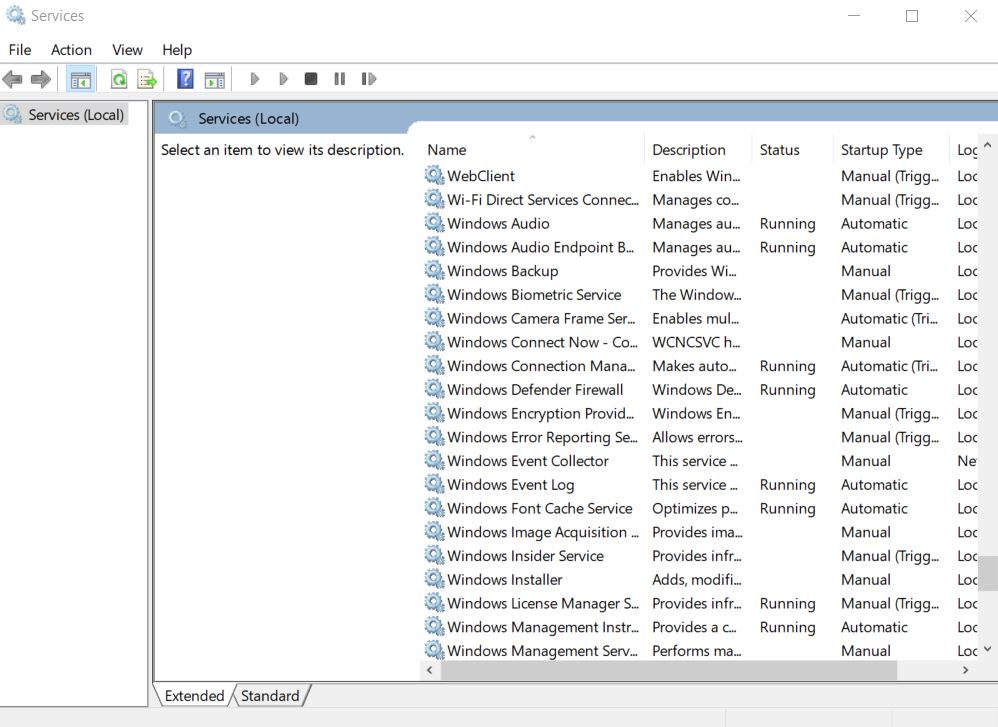Click the Restart Service toolbar icon
Screen dimensions: 998x727
coord(369,79)
